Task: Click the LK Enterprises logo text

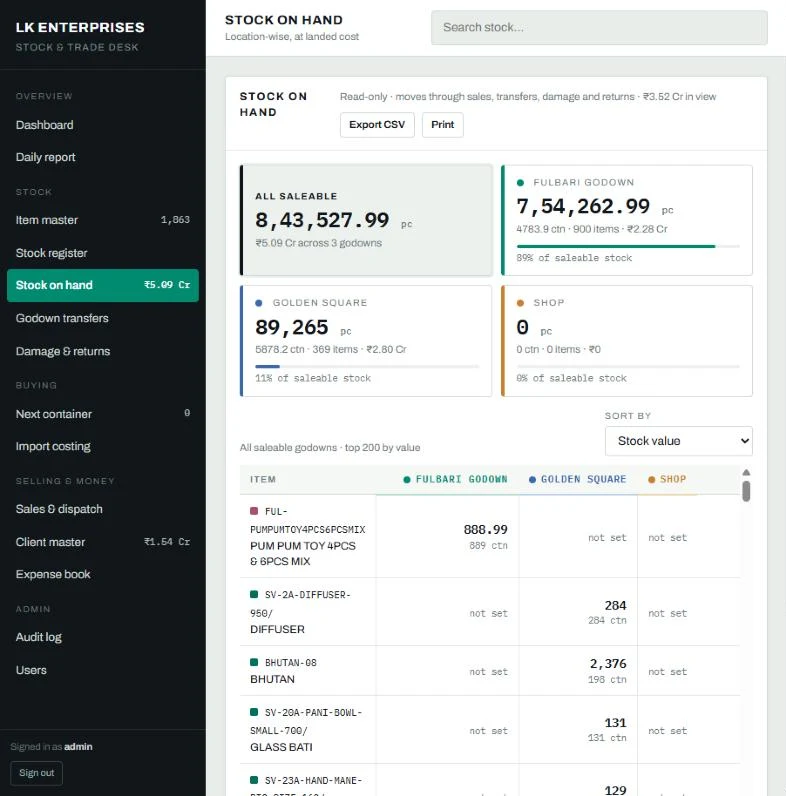Action: (80, 27)
